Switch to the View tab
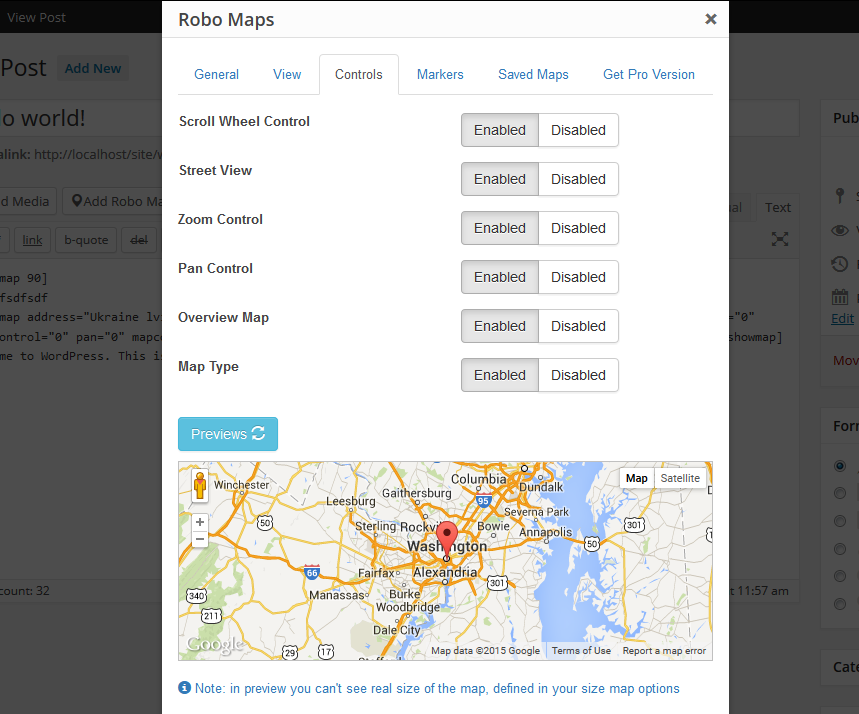Screen dimensions: 859x714 pyautogui.click(x=287, y=75)
